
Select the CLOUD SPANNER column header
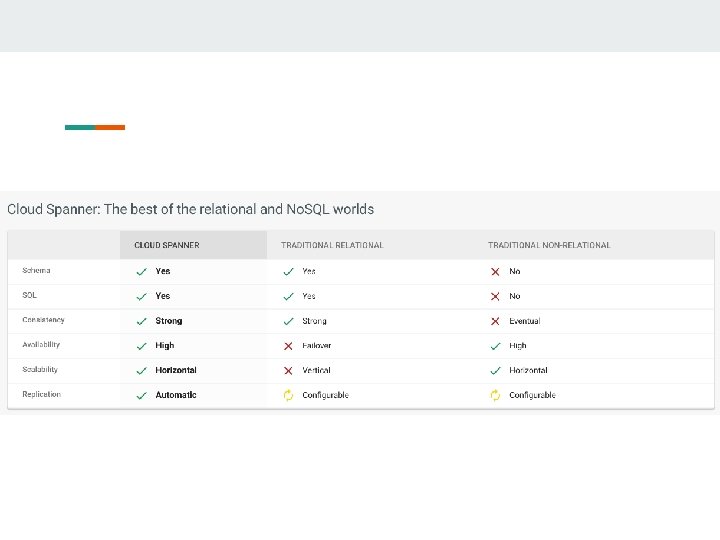tap(167, 245)
